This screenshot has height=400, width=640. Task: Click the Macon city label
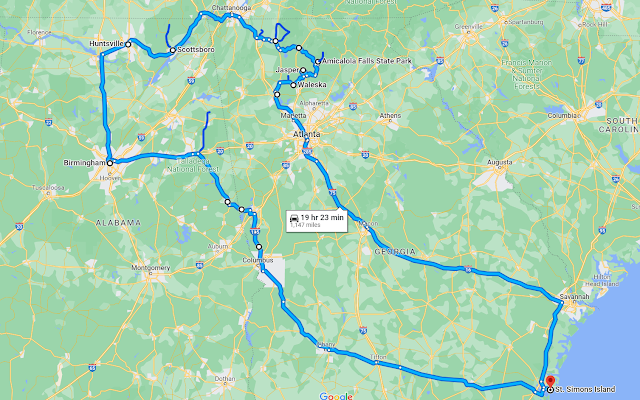368,224
